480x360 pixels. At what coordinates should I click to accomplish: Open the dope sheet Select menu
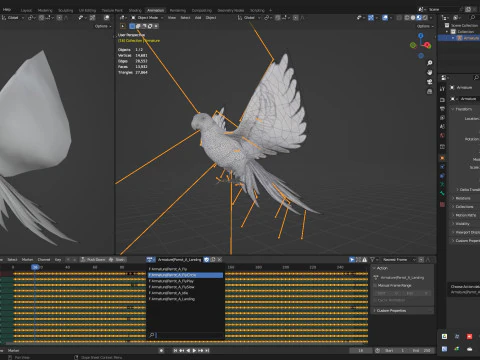click(x=12, y=259)
